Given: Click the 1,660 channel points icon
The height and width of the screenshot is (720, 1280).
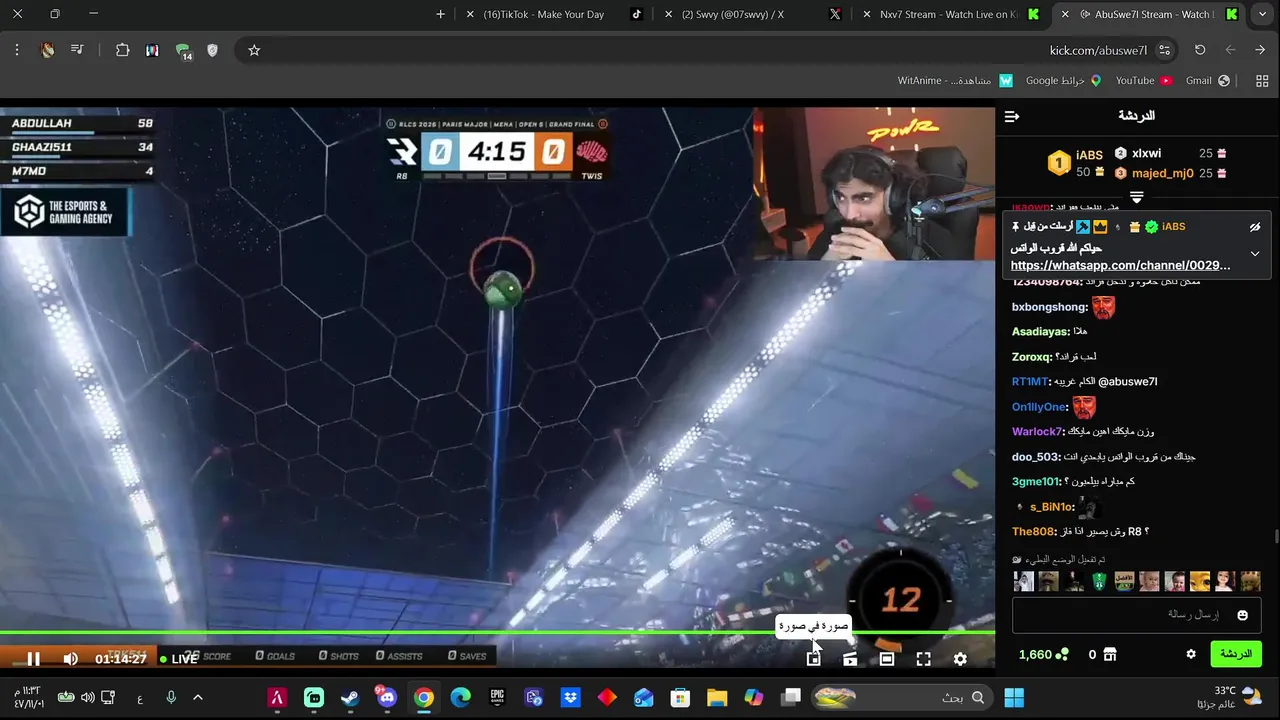Looking at the screenshot, I should pyautogui.click(x=1062, y=654).
